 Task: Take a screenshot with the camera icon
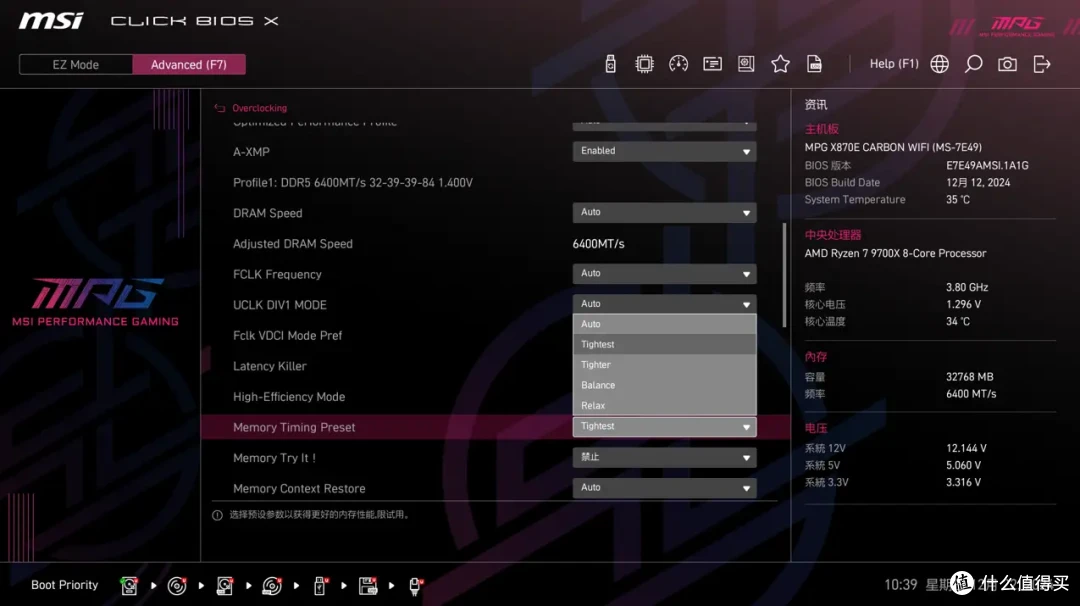click(1007, 64)
